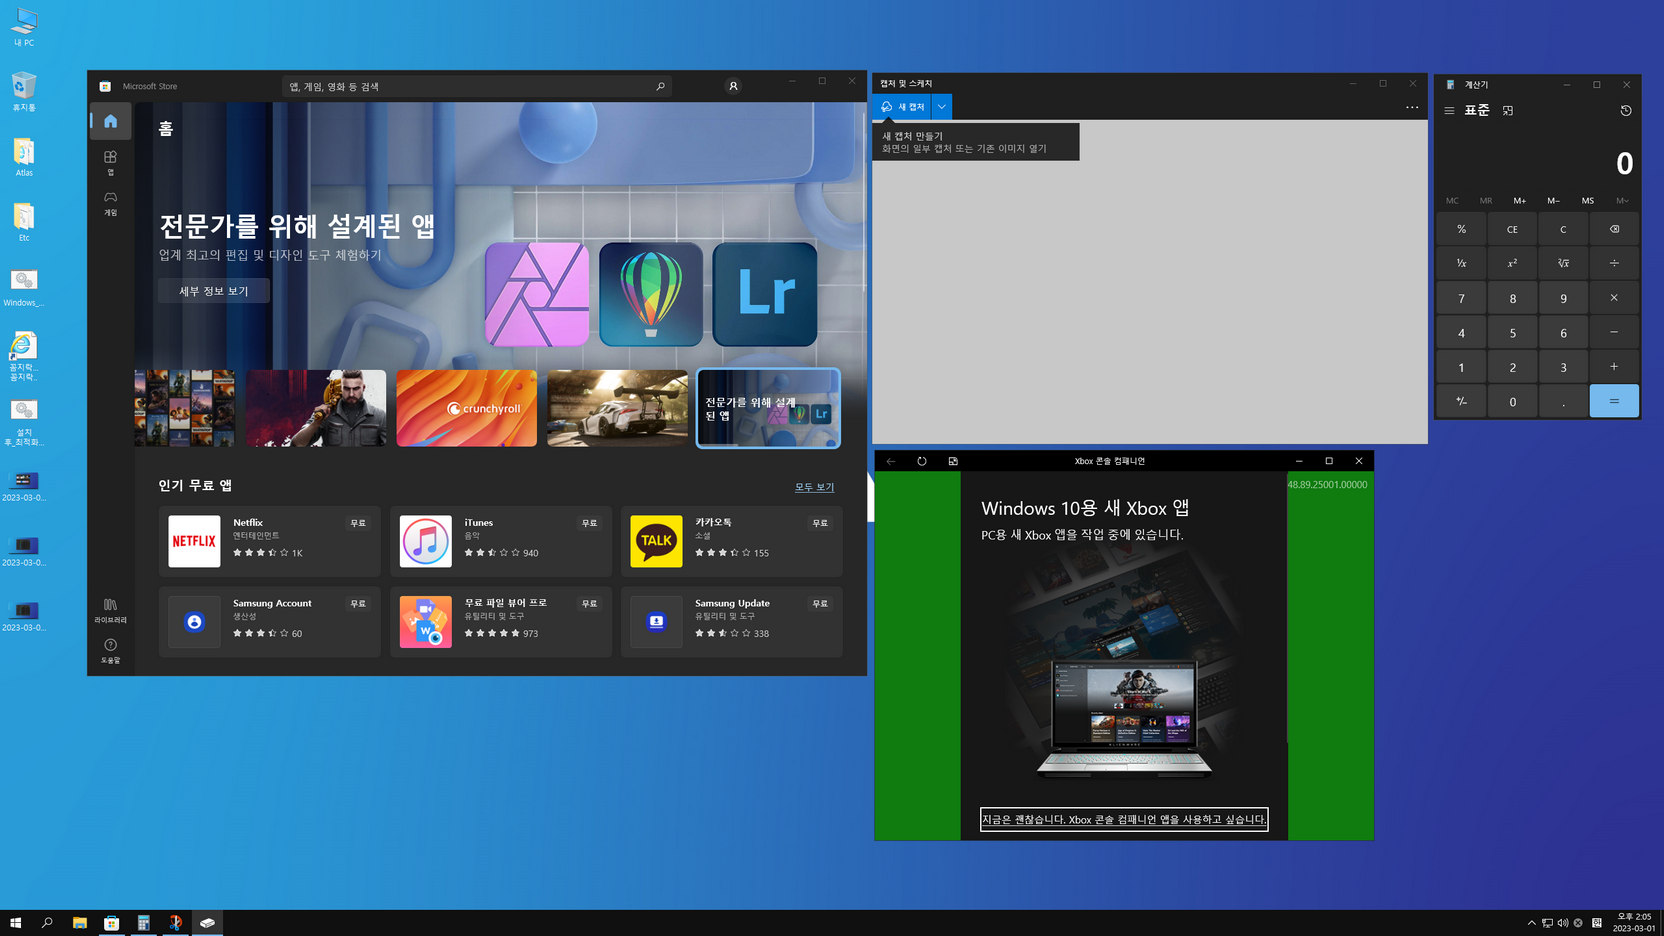The height and width of the screenshot is (936, 1664).
Task: Click the 새 캡처 button in Snip & Sketch
Action: [903, 107]
